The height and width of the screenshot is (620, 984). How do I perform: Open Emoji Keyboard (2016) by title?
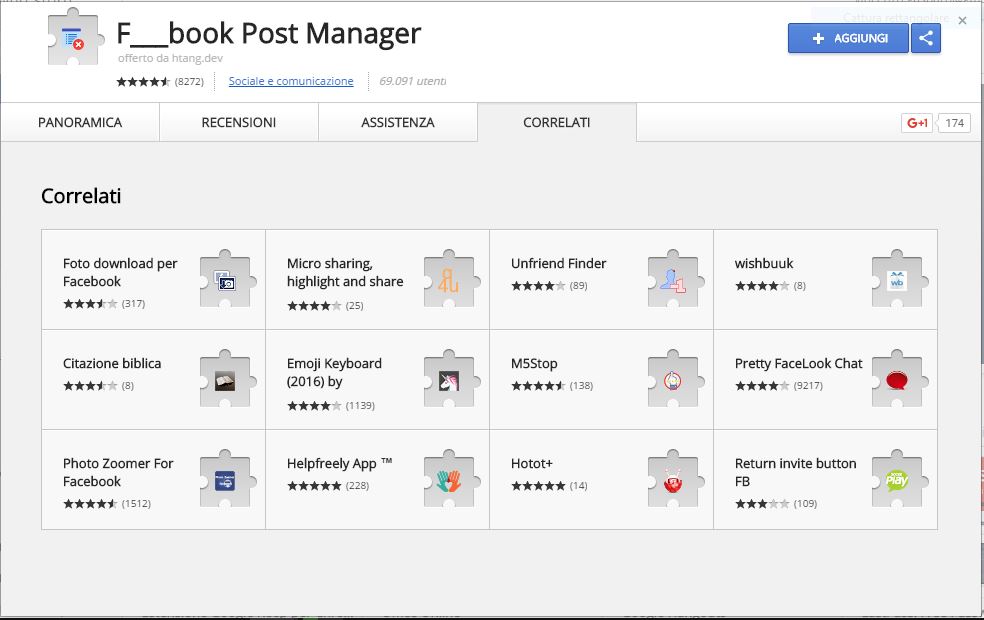[x=334, y=372]
